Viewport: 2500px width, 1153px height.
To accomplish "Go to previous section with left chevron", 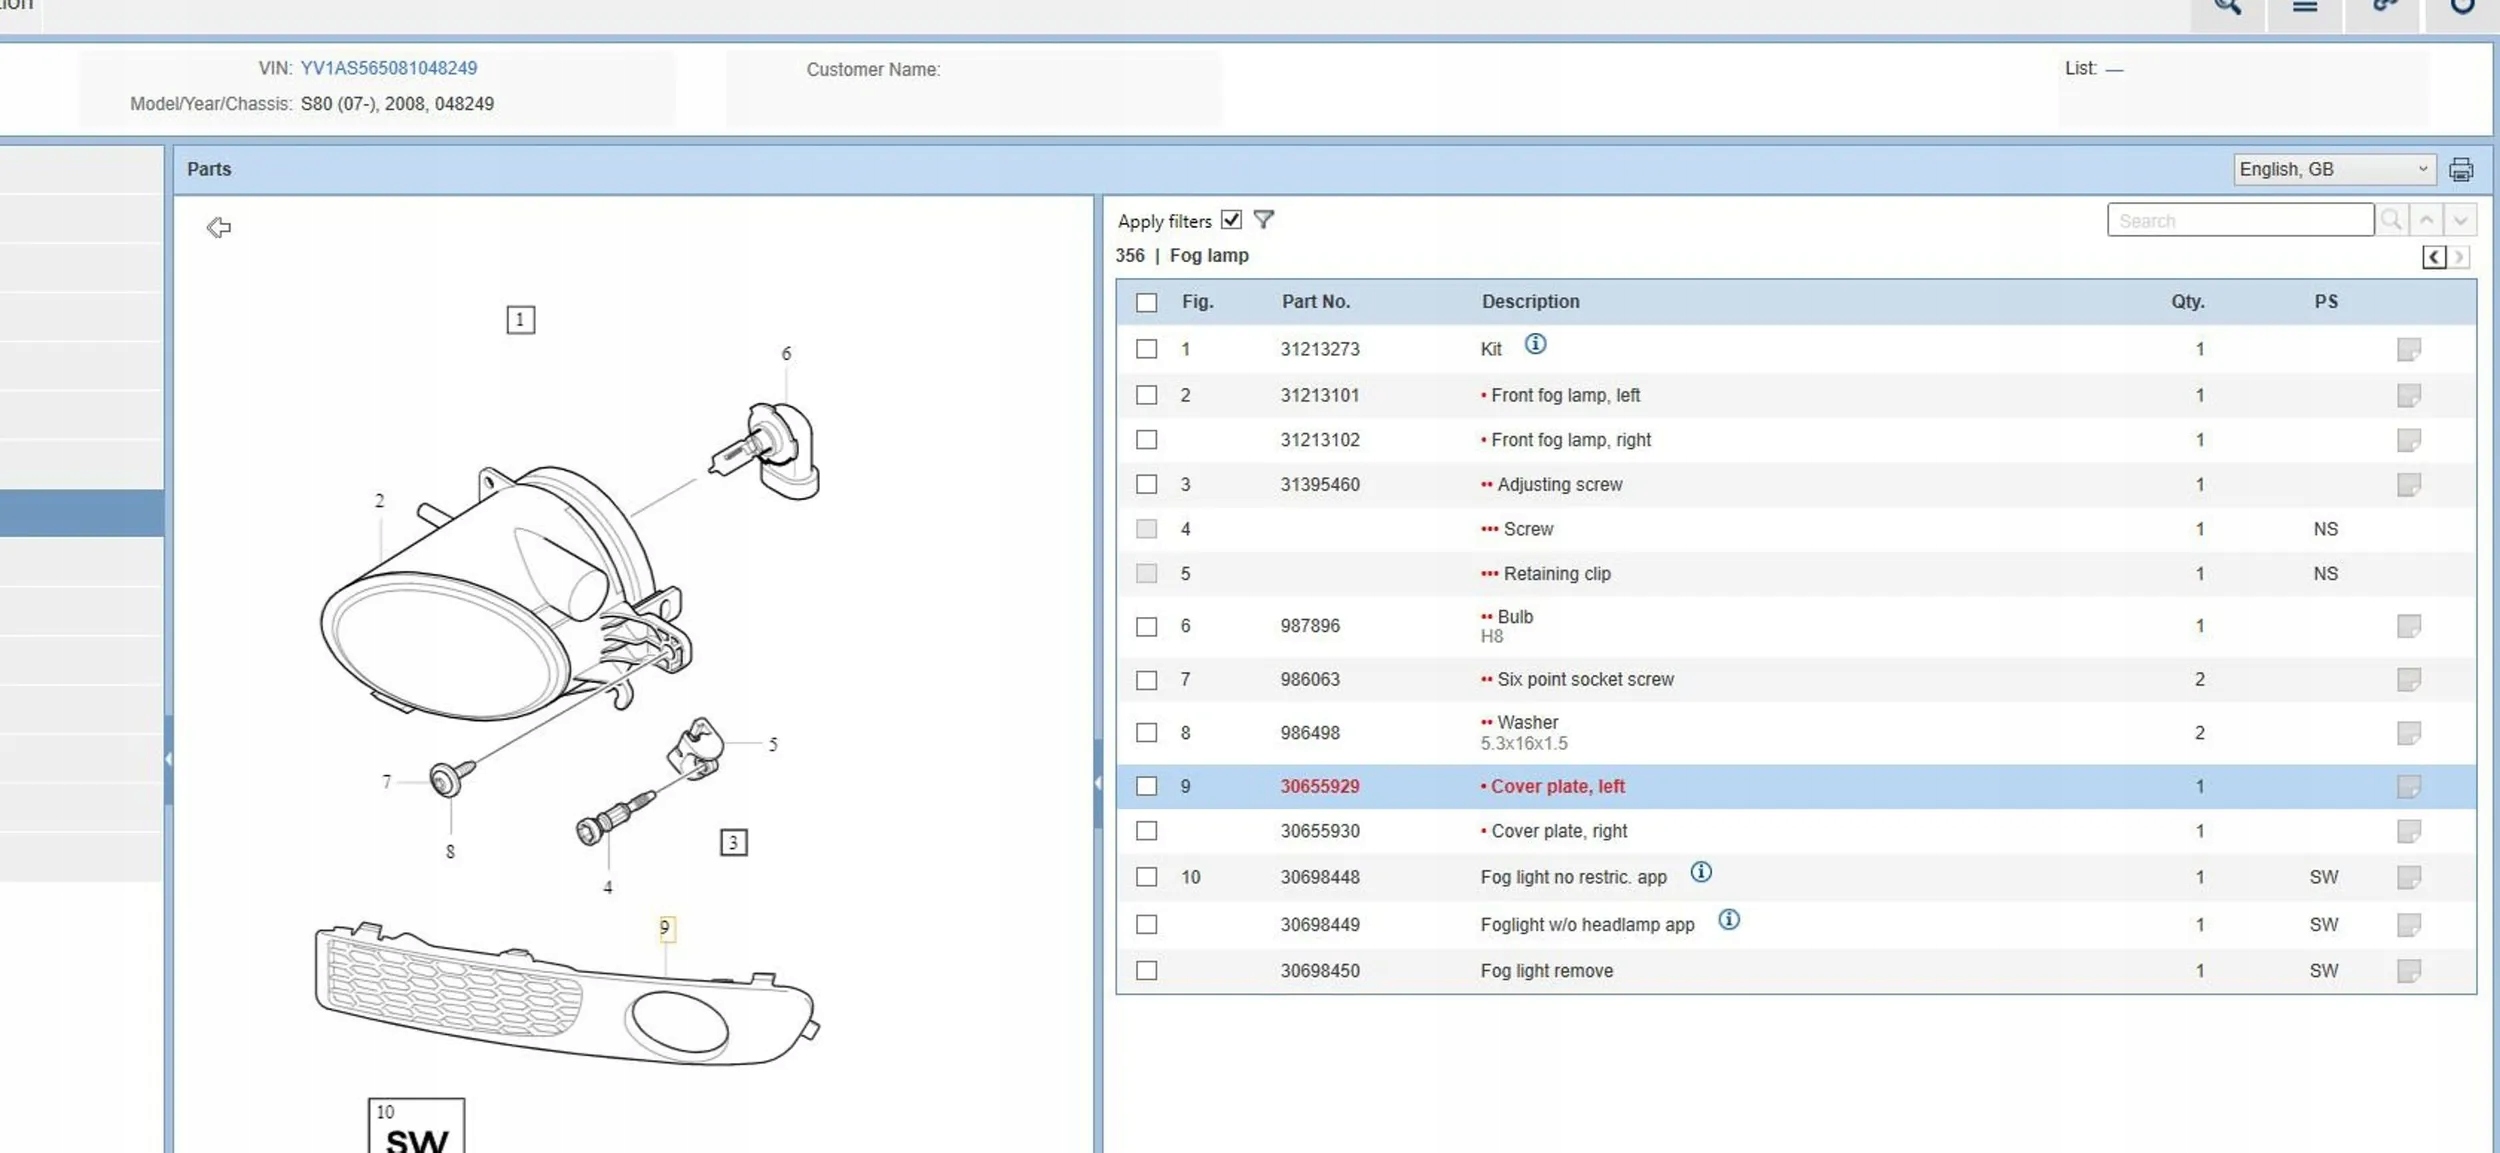I will click(2433, 258).
